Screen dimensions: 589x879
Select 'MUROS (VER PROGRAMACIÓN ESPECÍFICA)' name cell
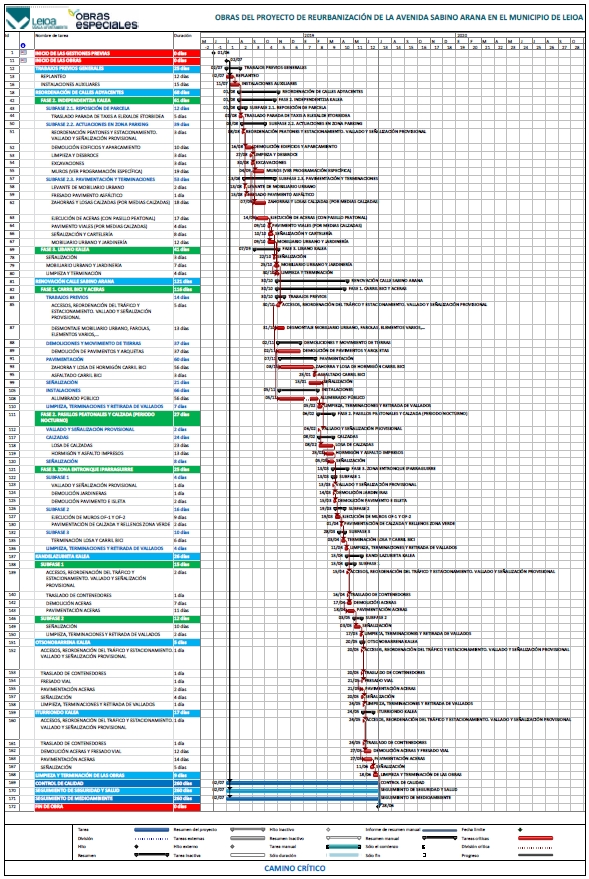pos(103,171)
